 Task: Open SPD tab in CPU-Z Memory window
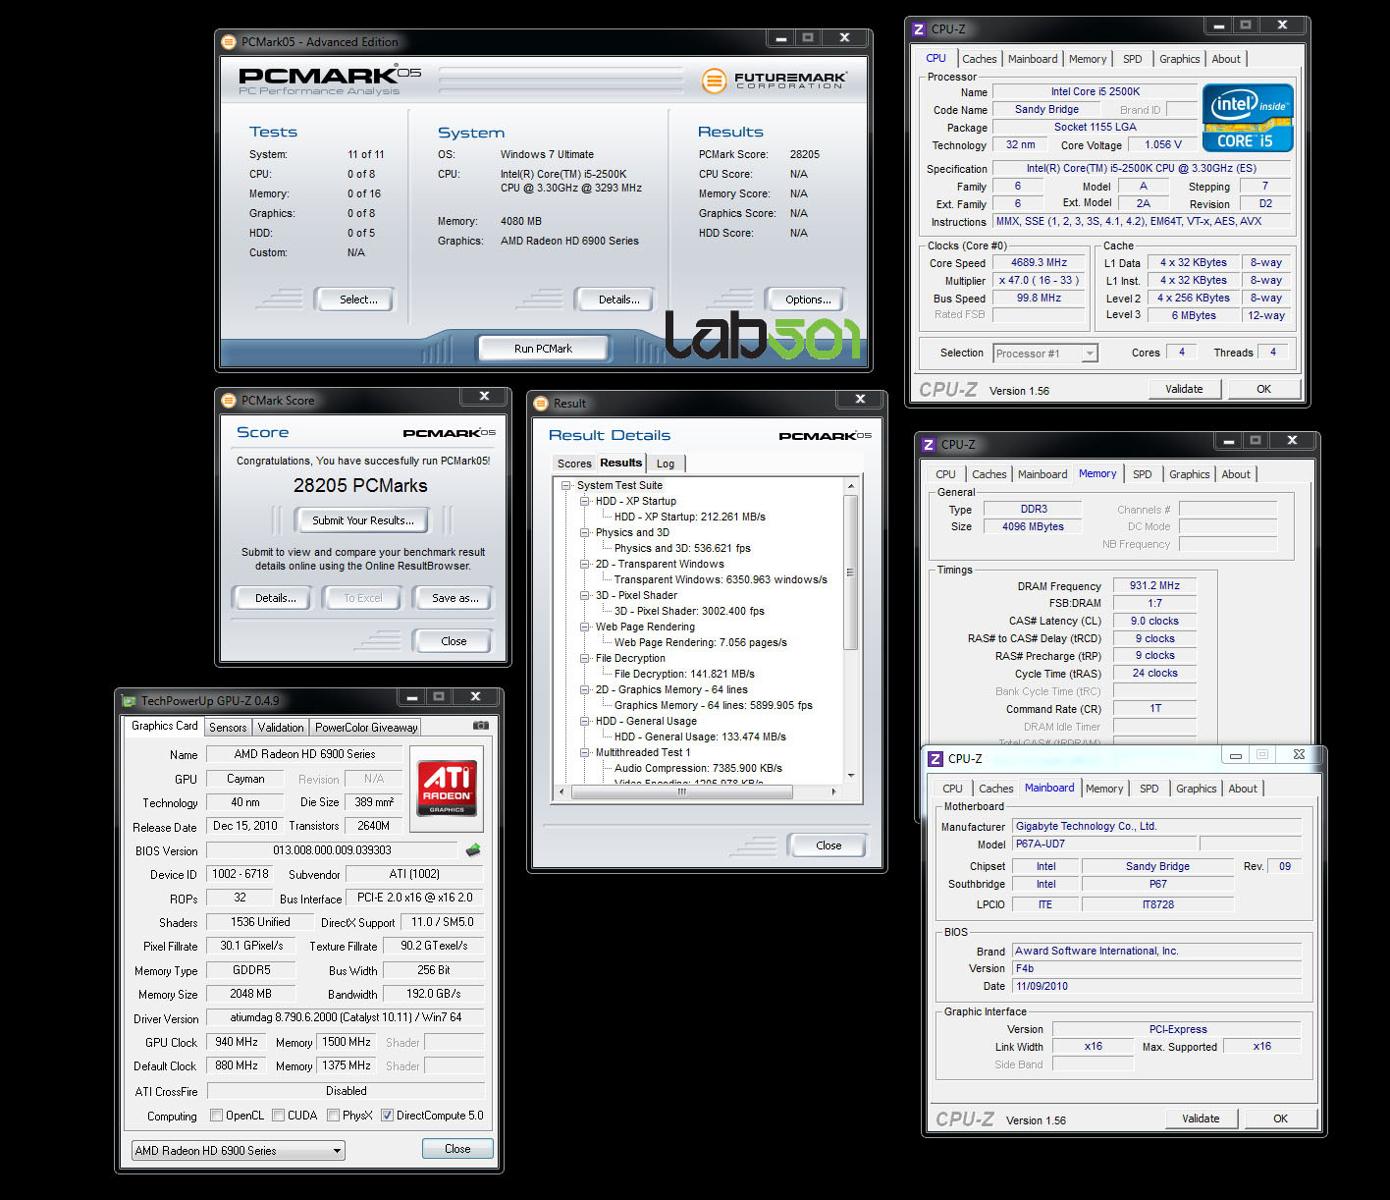[1142, 474]
